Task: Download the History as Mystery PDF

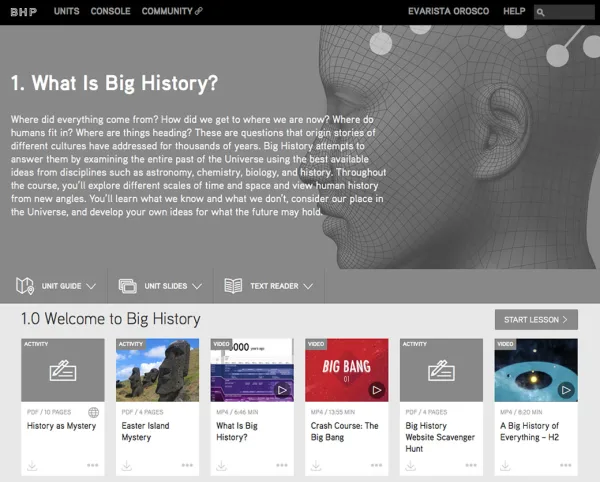Action: pyautogui.click(x=31, y=465)
